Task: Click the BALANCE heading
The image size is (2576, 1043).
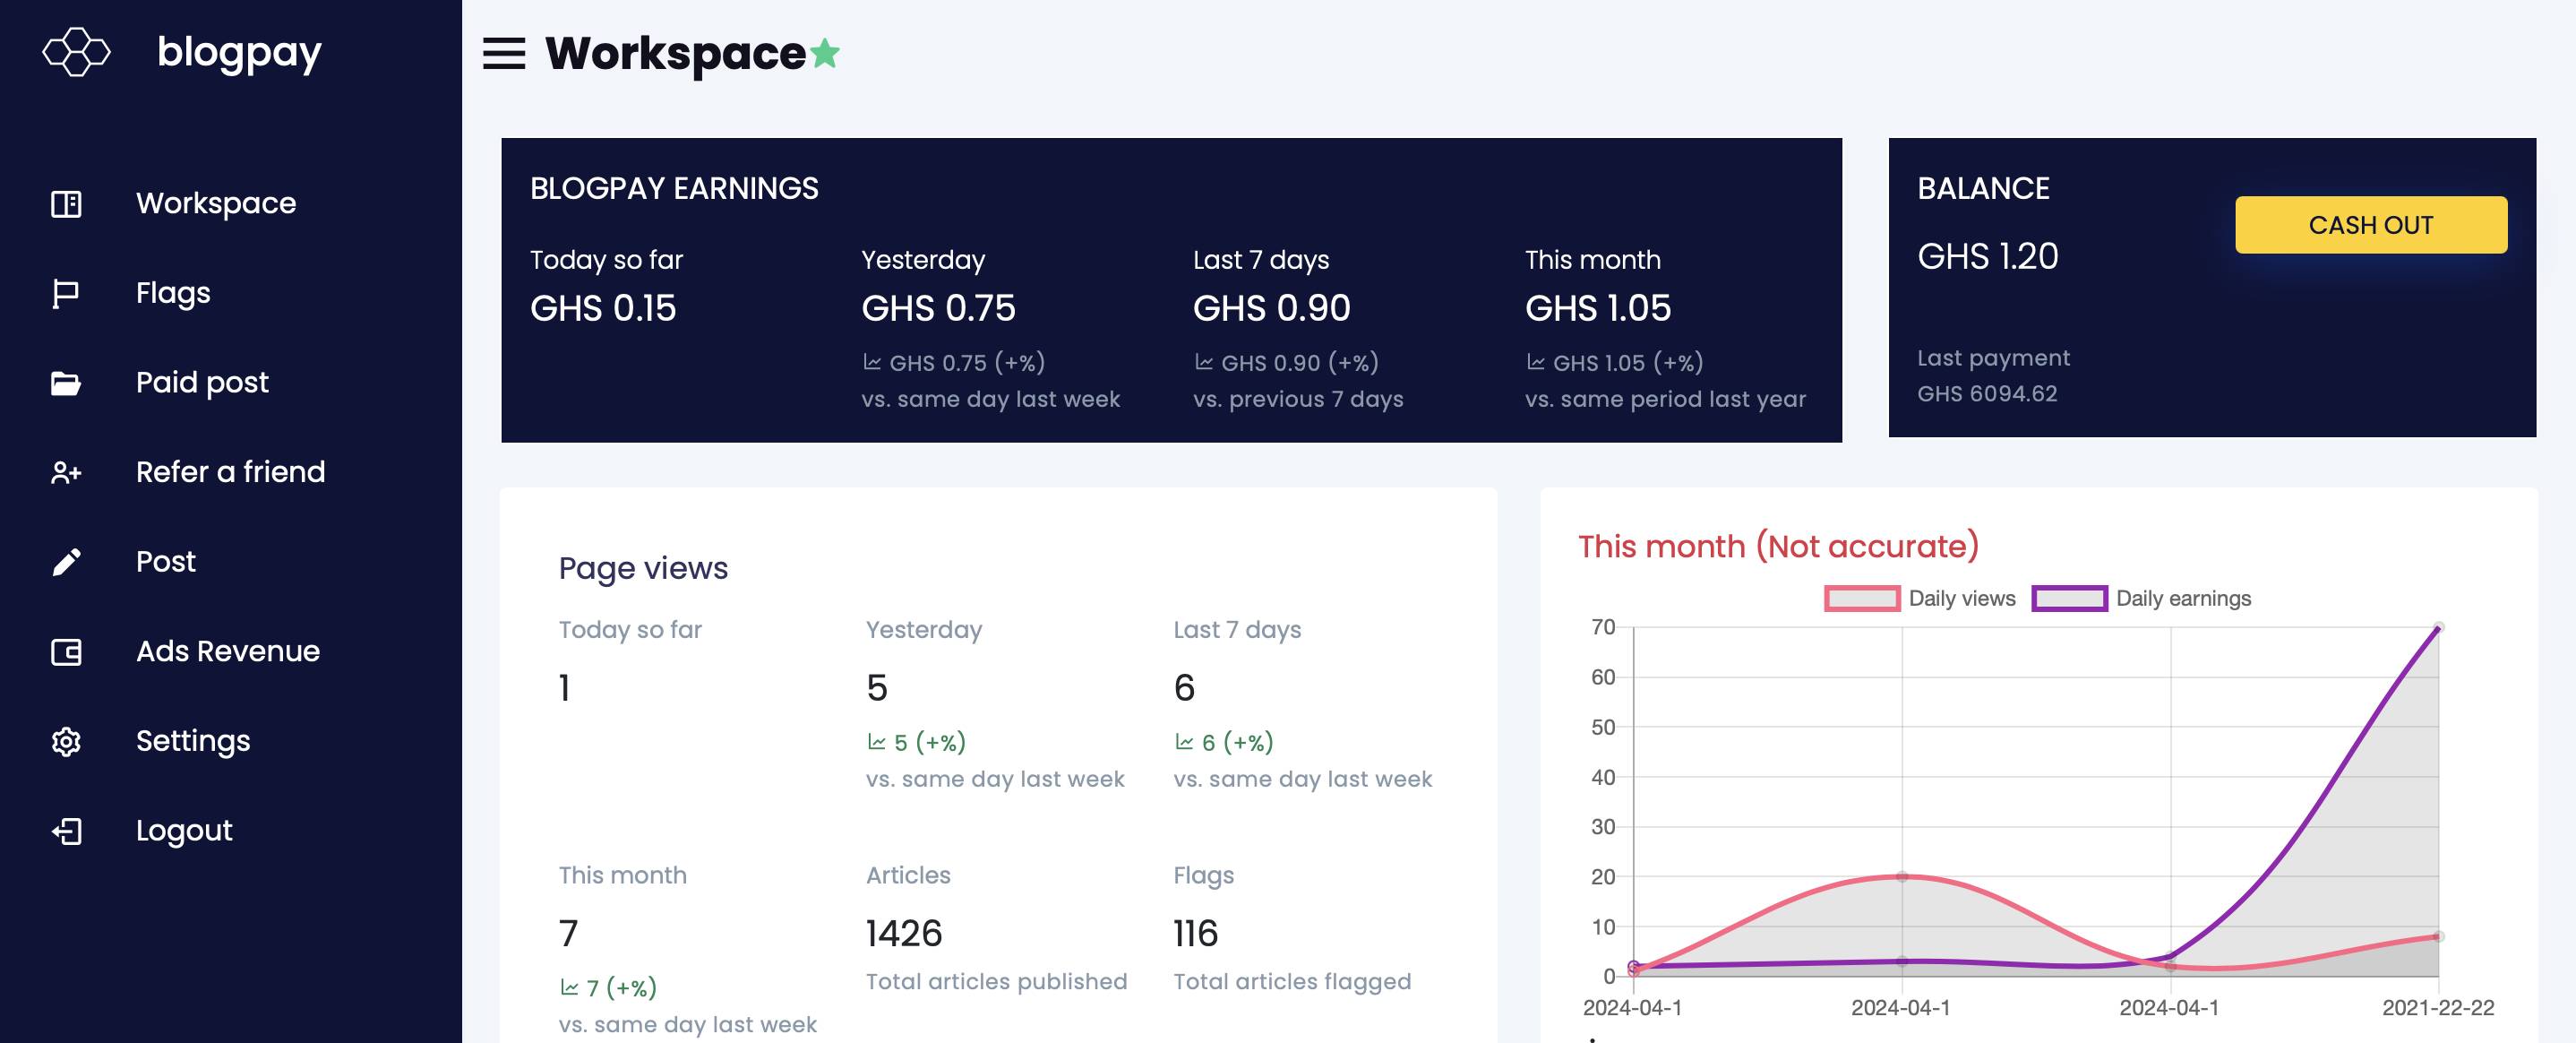Action: (1983, 189)
